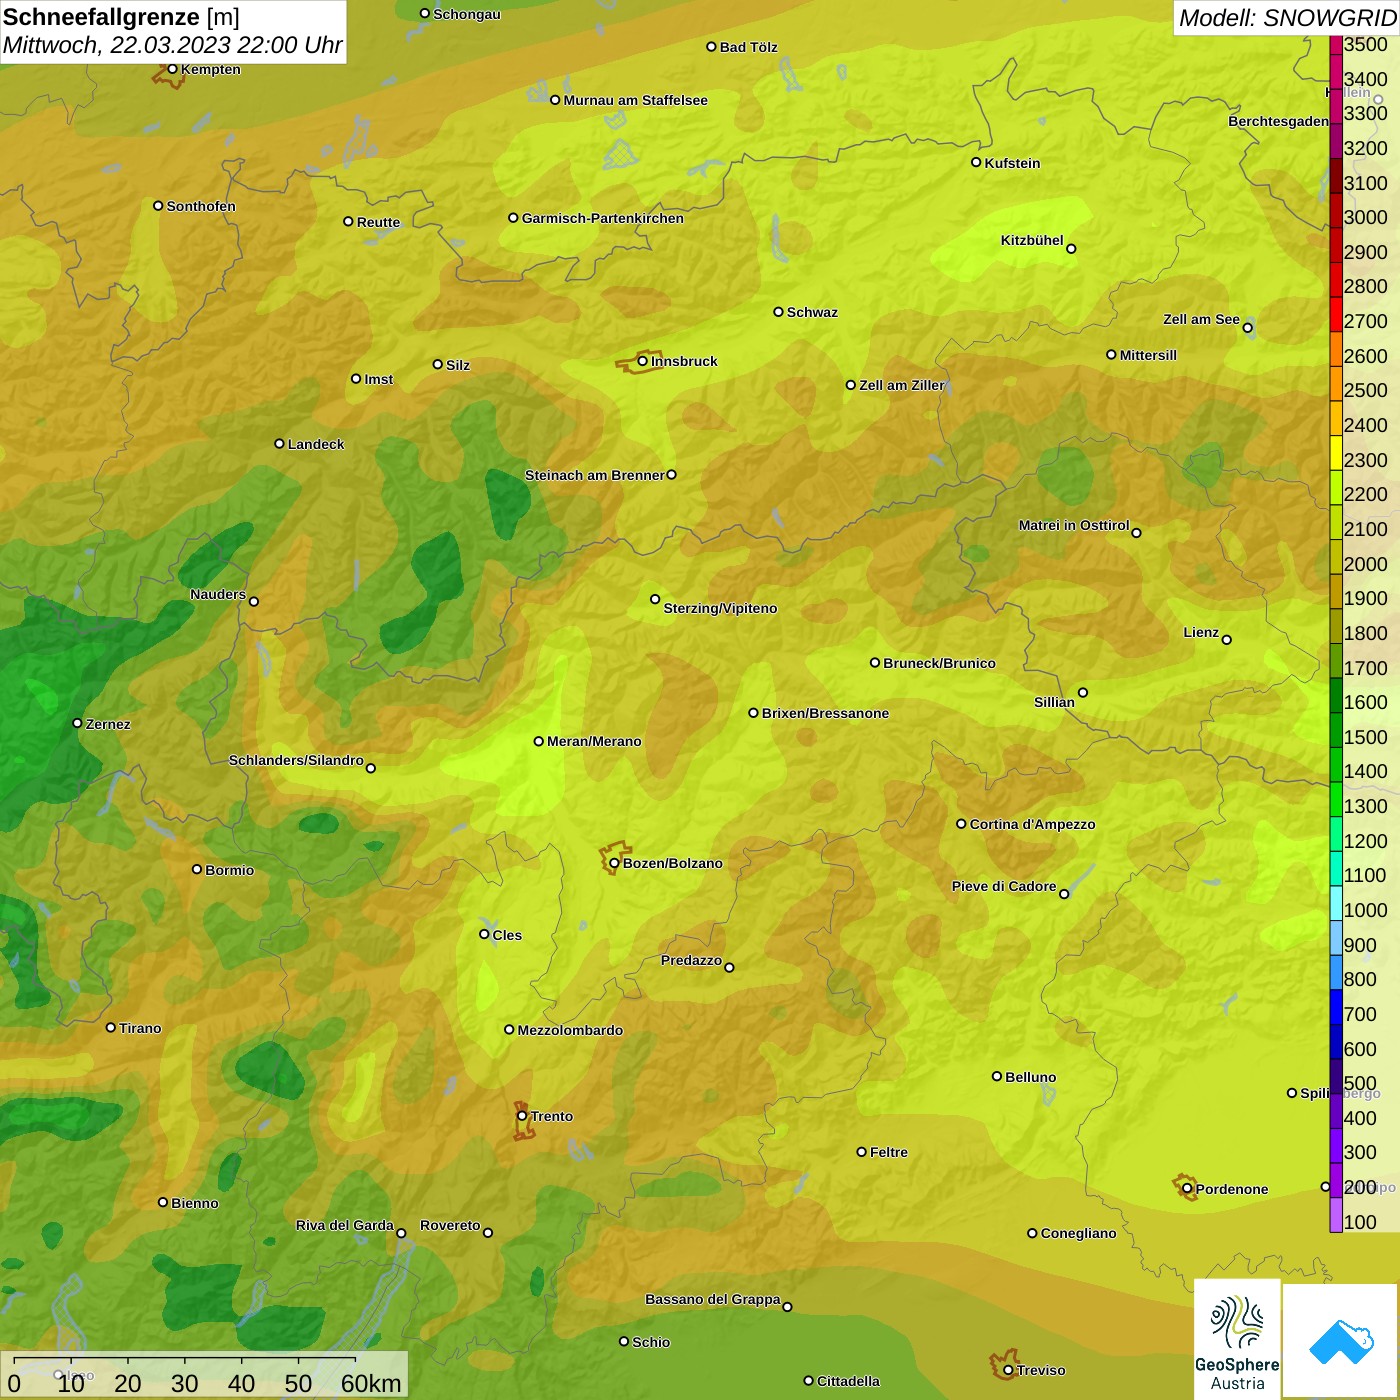Click the Kufstein location dot

click(976, 162)
